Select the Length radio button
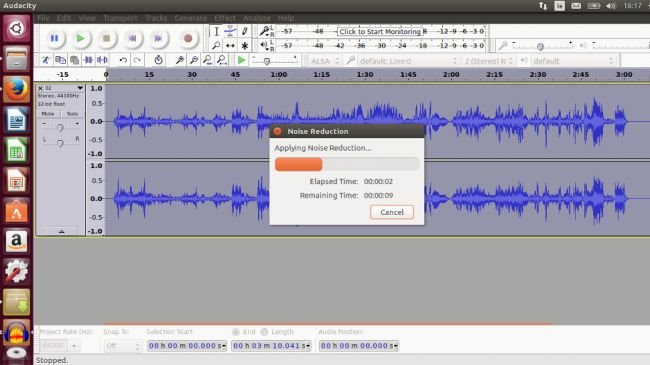 (x=264, y=332)
